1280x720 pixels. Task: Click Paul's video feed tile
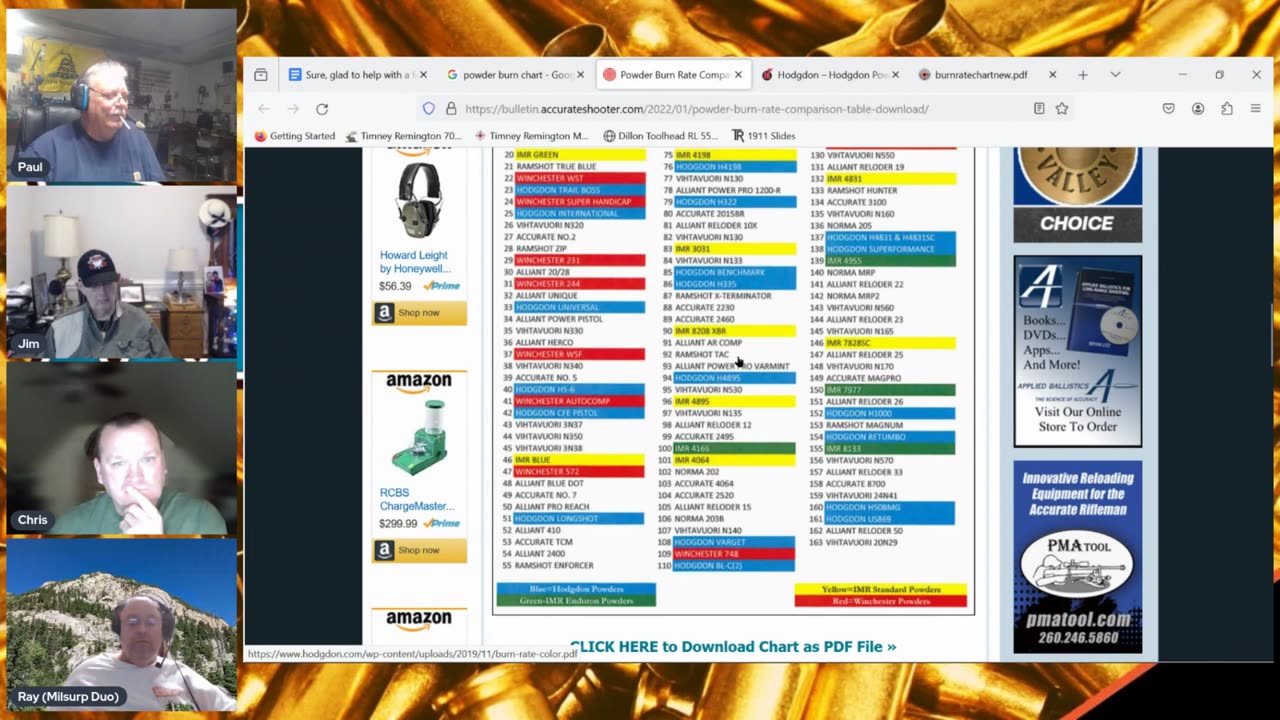click(121, 96)
